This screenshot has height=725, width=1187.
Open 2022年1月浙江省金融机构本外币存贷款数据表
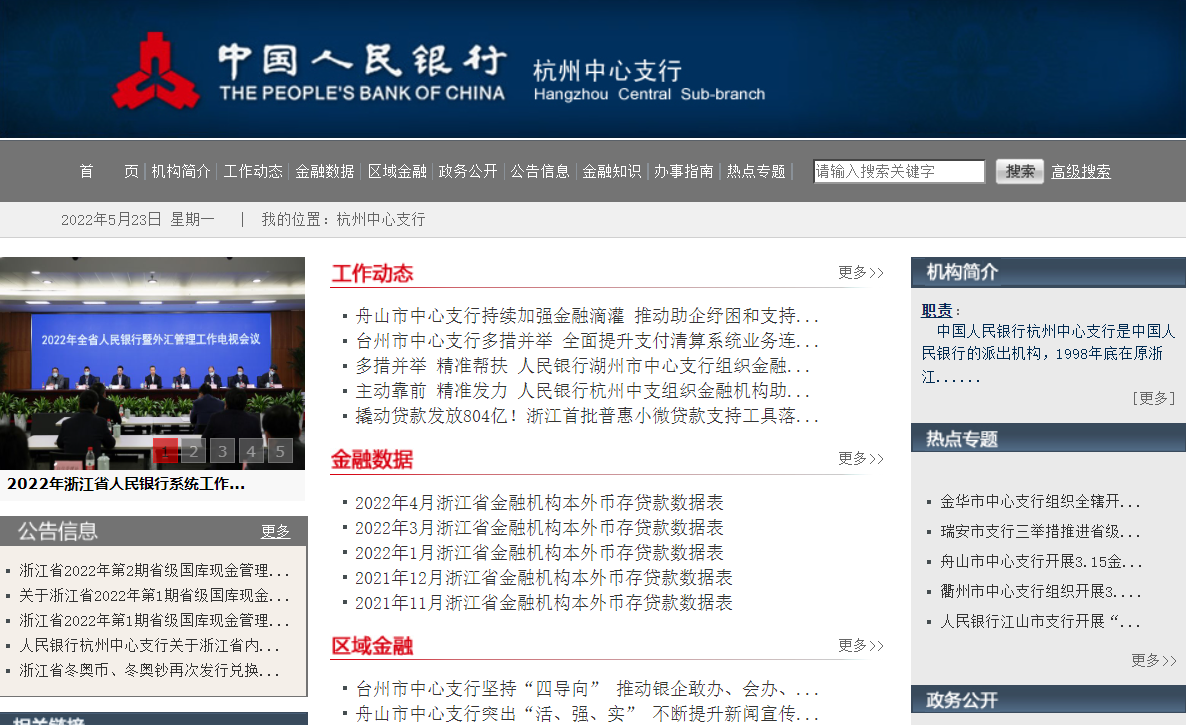click(x=539, y=552)
